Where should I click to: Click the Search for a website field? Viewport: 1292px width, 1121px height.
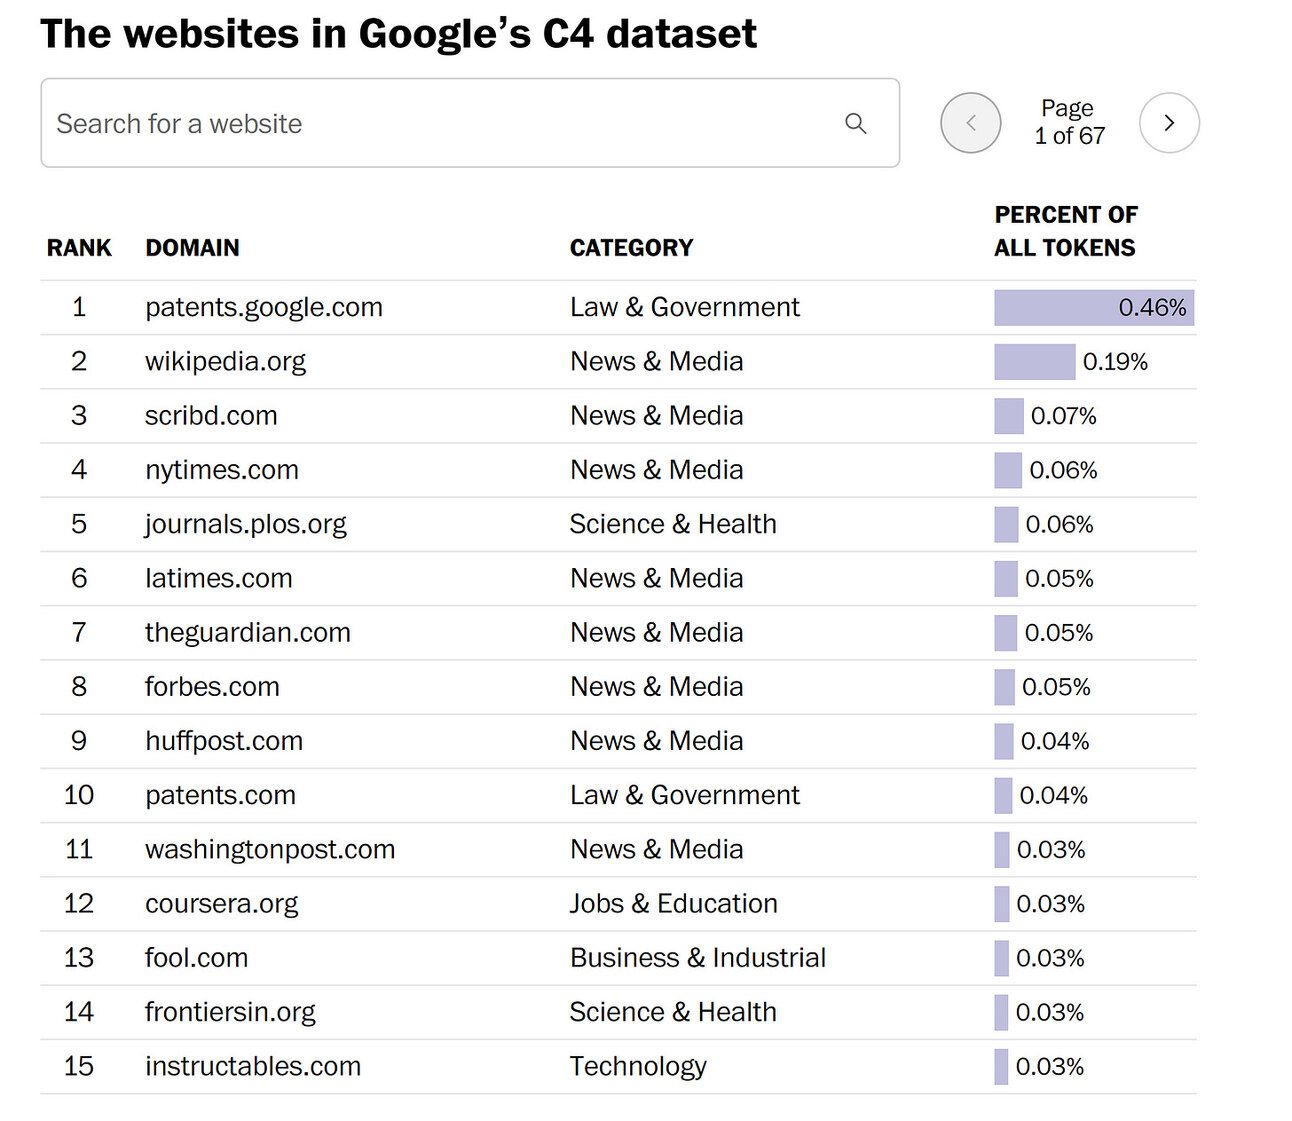440,123
